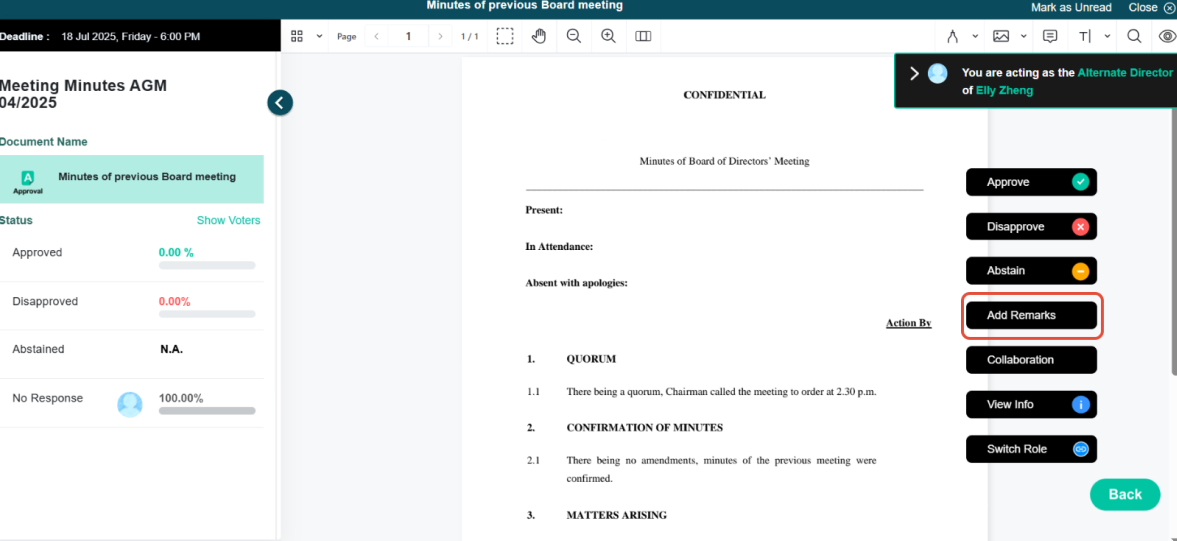Select the insert image tool
The height and width of the screenshot is (541, 1177).
(1001, 36)
